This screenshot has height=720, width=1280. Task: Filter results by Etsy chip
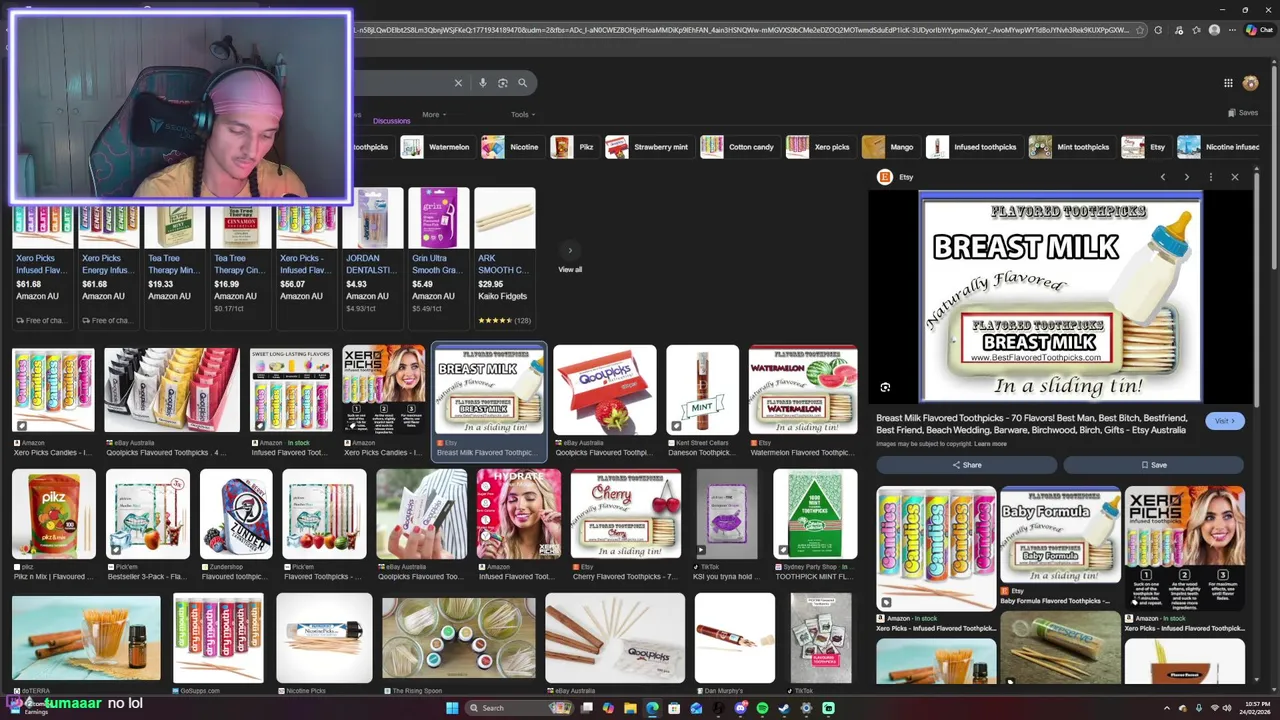click(x=1145, y=147)
